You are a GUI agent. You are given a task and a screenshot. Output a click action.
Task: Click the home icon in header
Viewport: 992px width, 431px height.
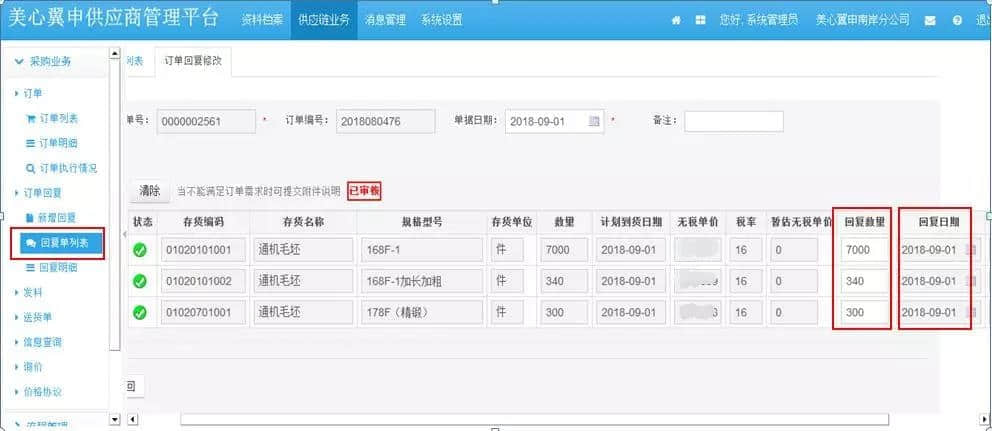[676, 20]
